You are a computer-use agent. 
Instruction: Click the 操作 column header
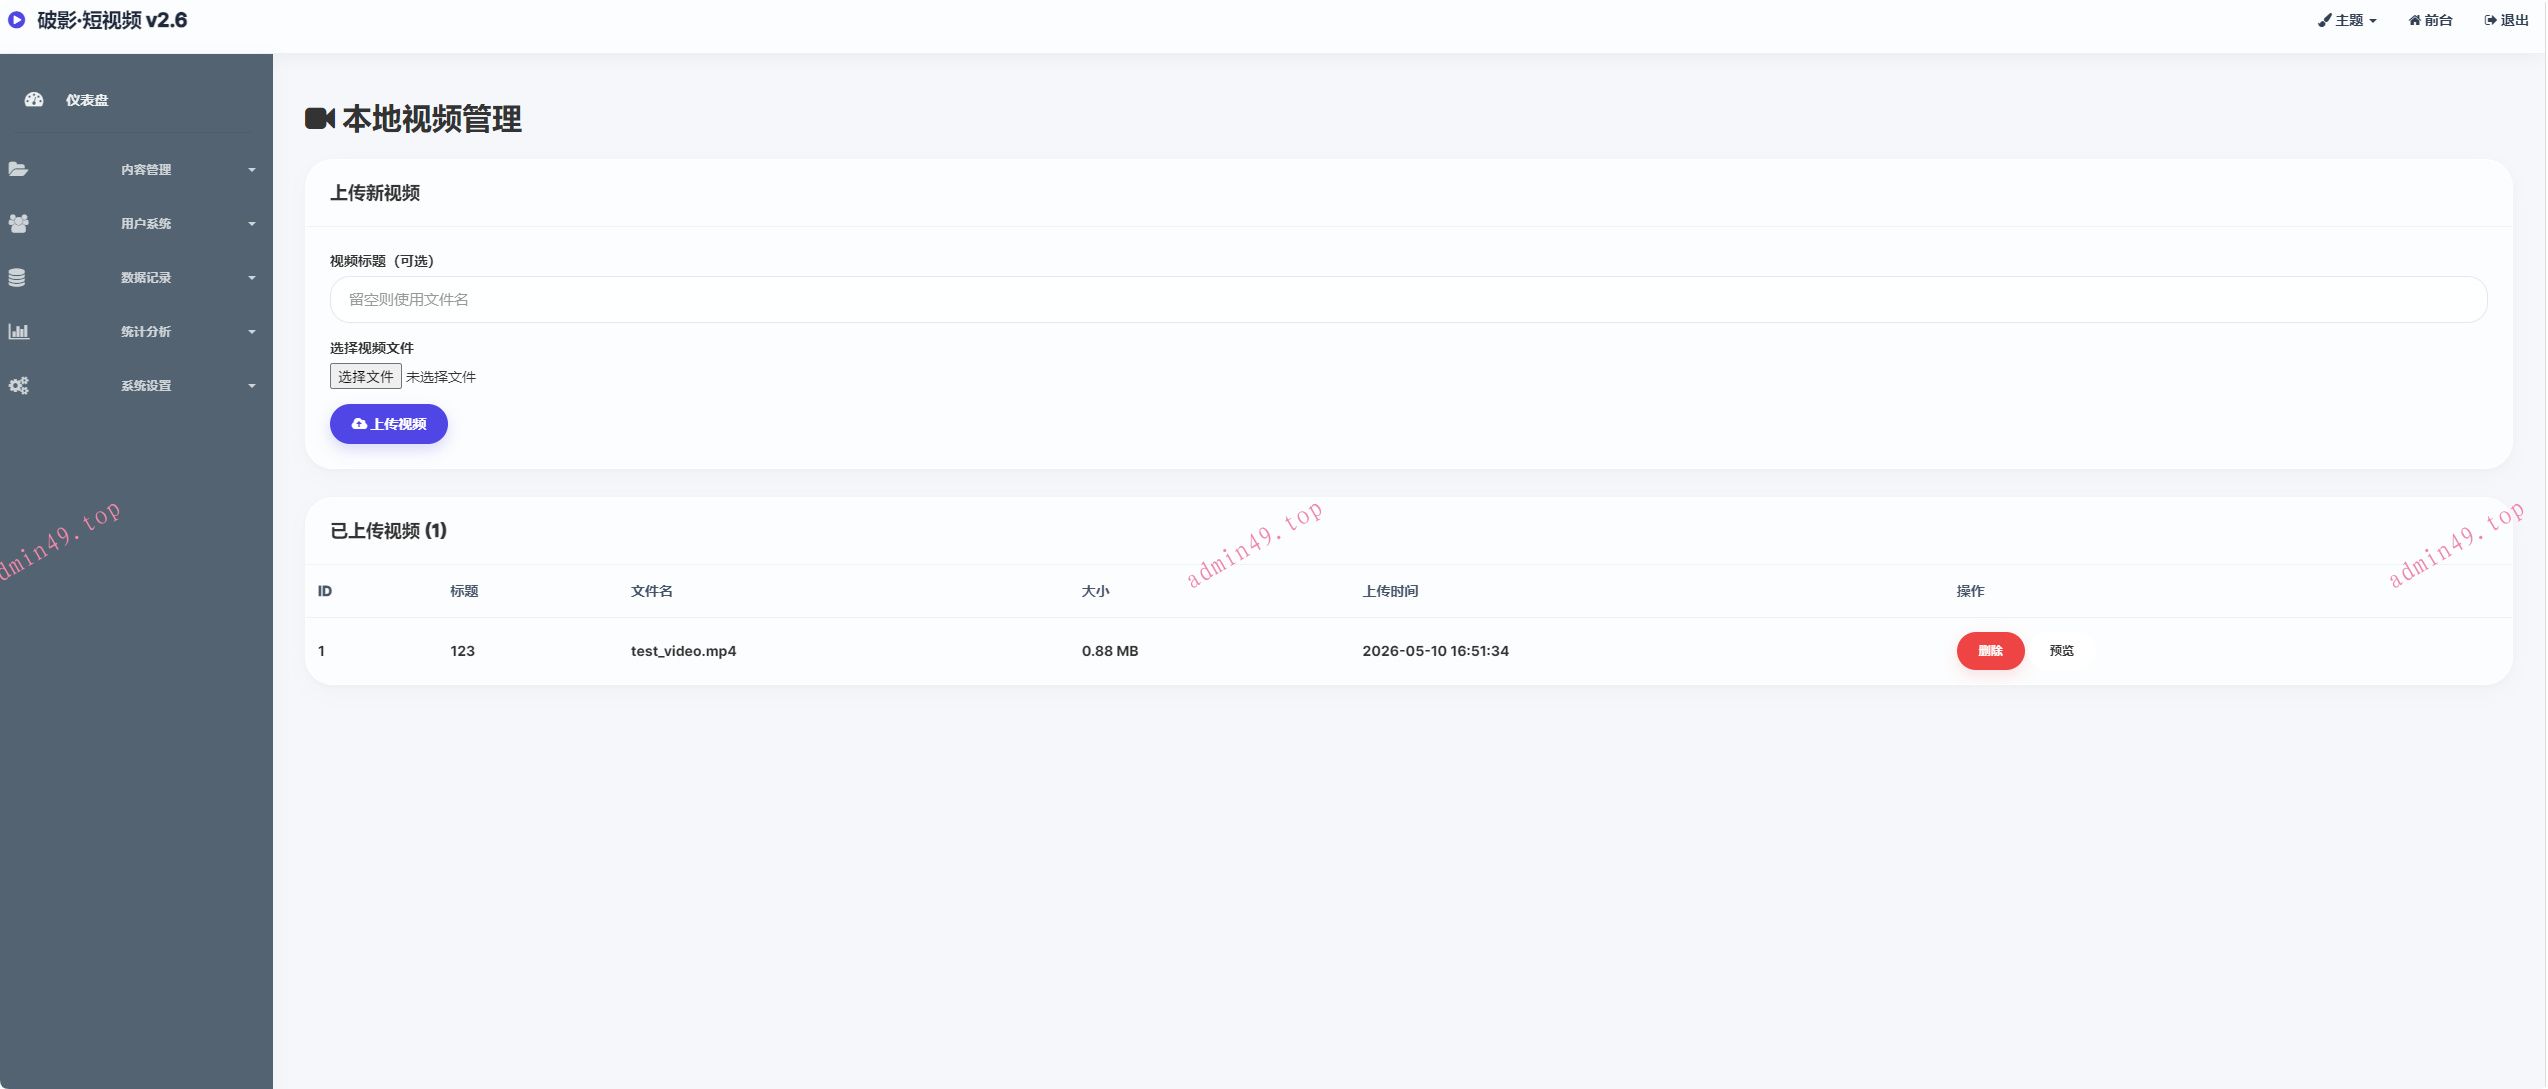(1970, 591)
